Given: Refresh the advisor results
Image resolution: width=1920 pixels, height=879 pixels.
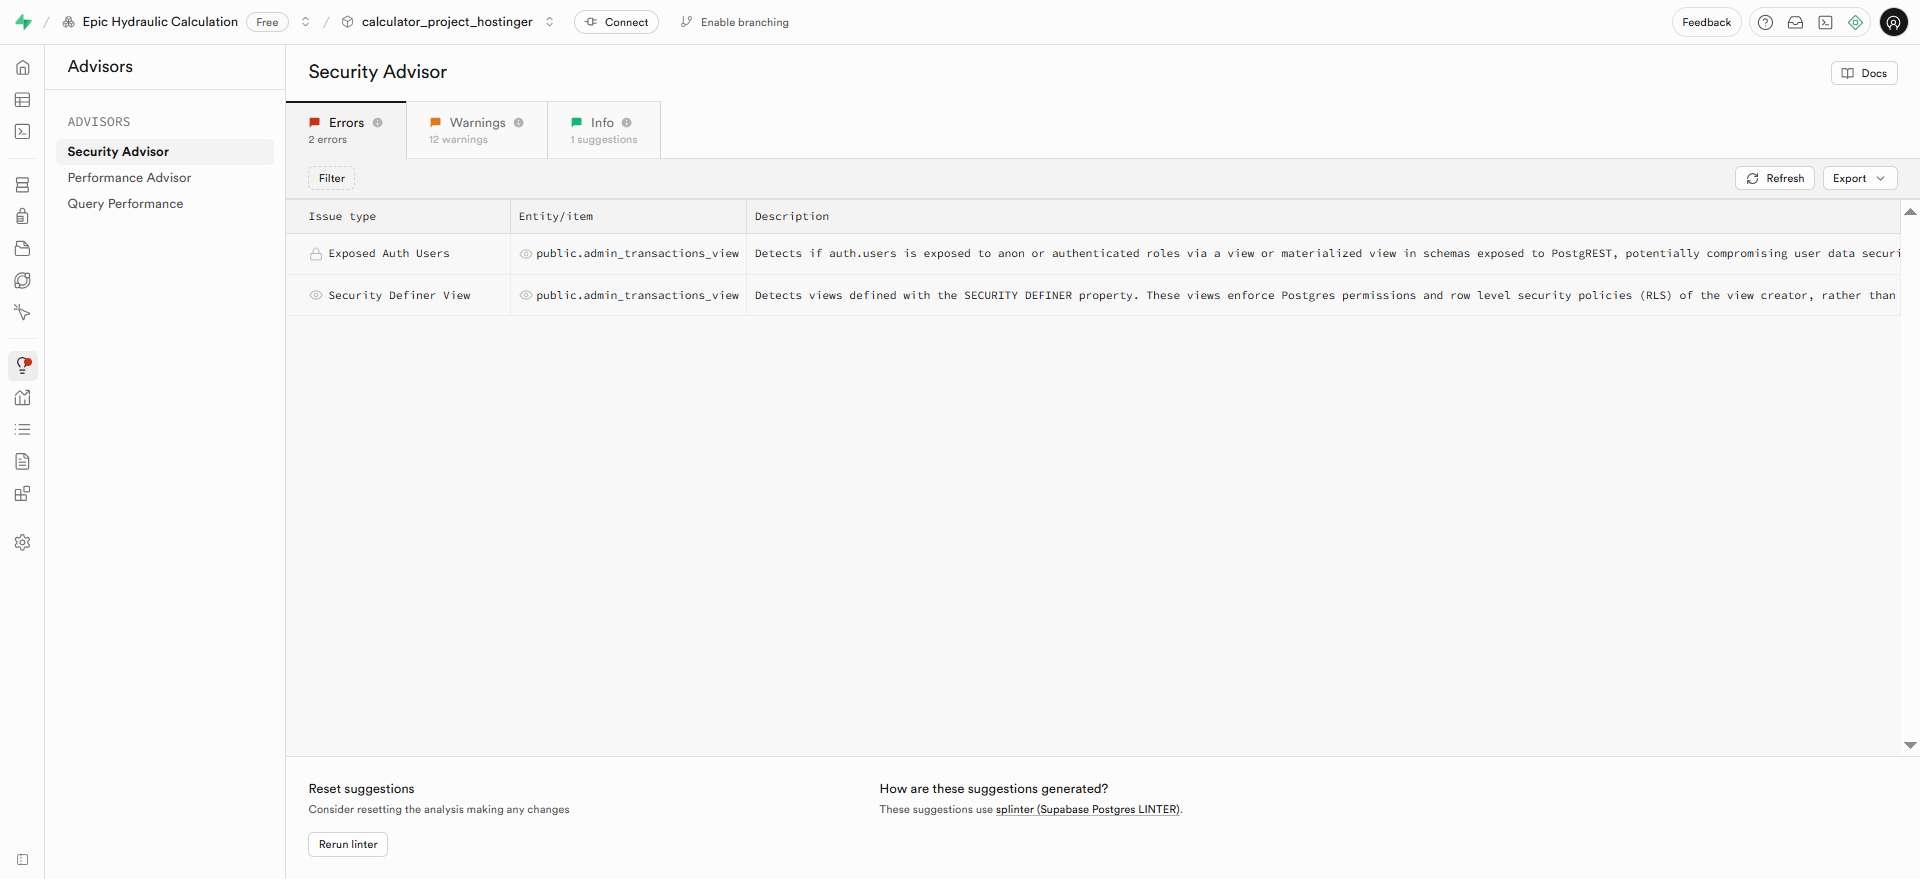Looking at the screenshot, I should pos(1775,178).
